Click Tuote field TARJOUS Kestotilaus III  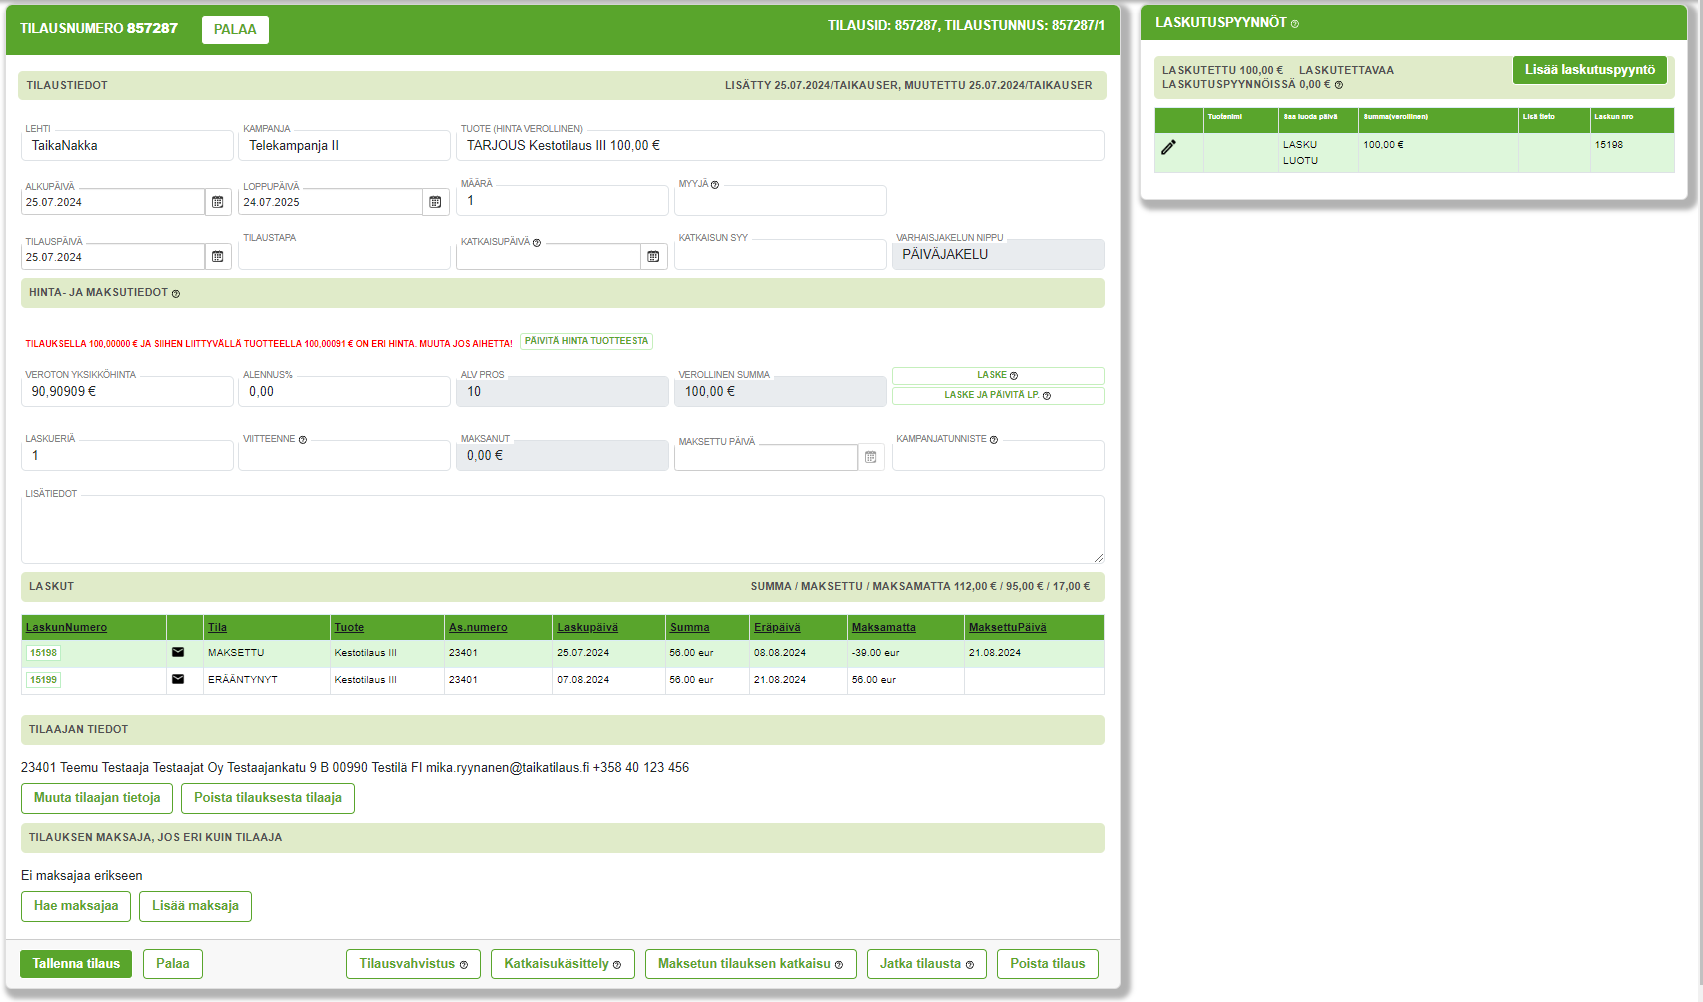[x=780, y=146]
